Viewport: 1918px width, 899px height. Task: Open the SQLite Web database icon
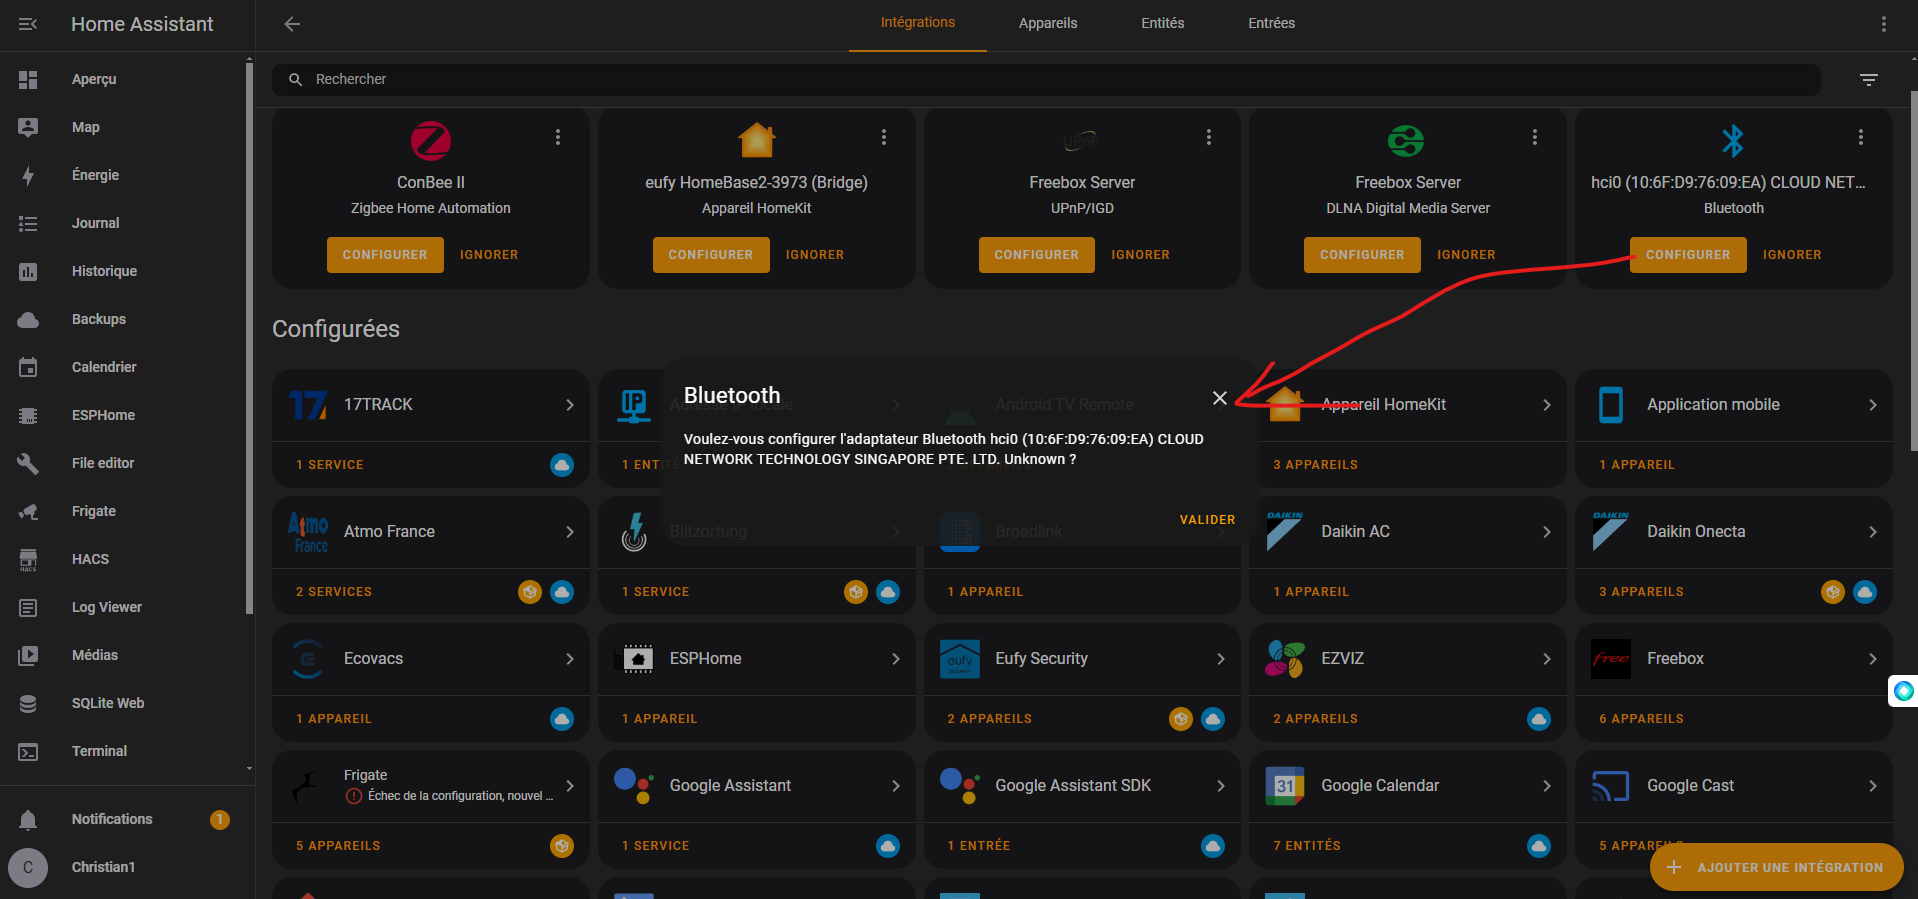tap(28, 703)
